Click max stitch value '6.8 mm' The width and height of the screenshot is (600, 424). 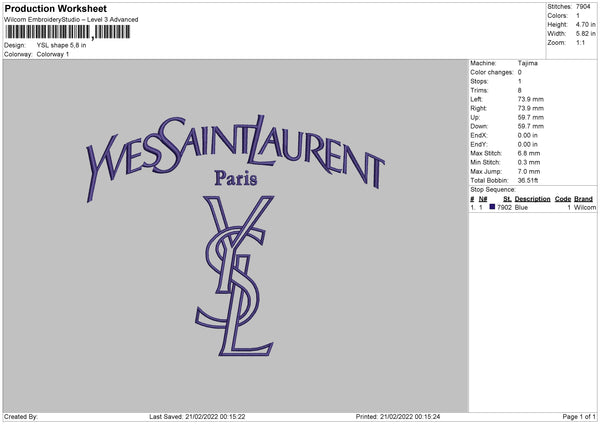[529, 153]
